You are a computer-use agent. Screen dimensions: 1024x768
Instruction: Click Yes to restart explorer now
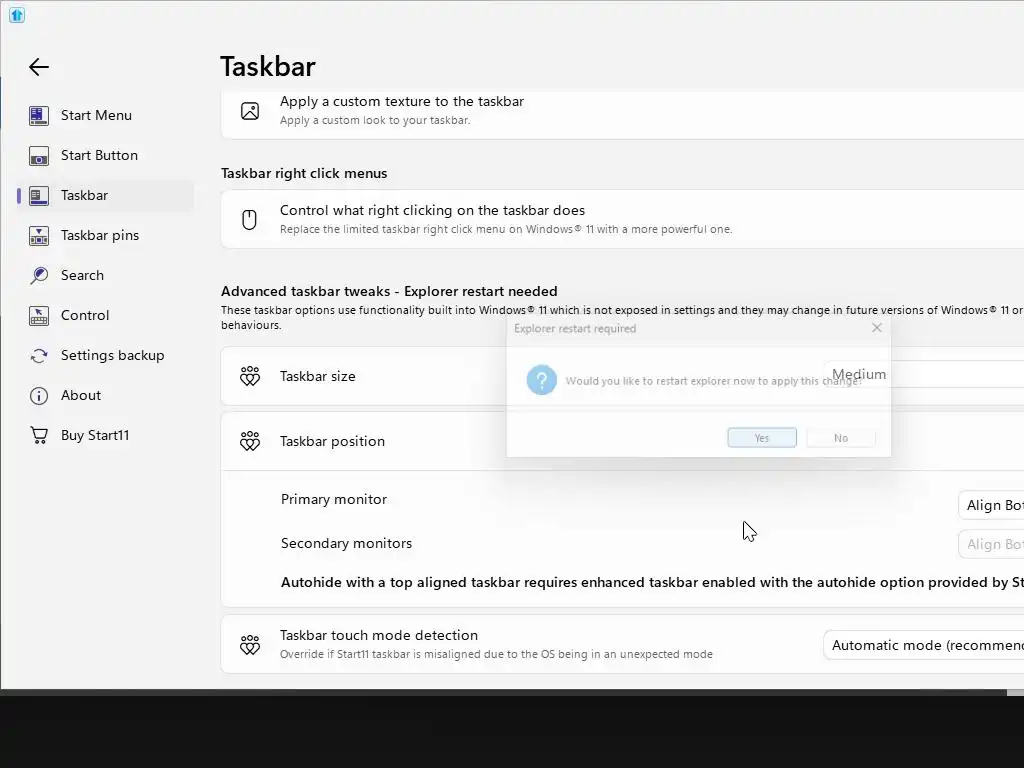click(761, 438)
